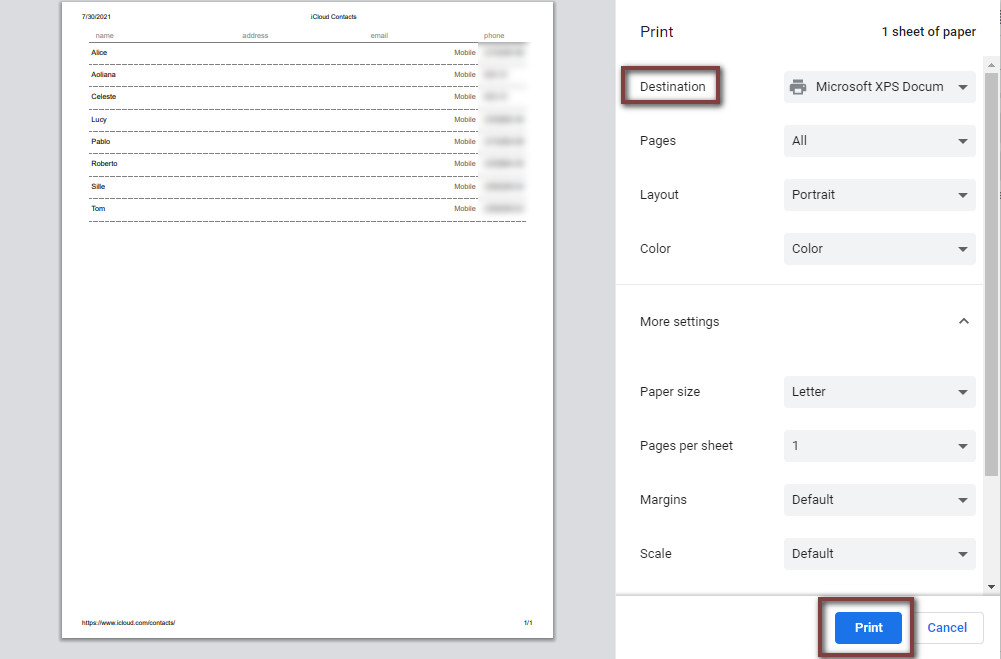Click the Pages per sheet label
1001x659 pixels.
[686, 446]
